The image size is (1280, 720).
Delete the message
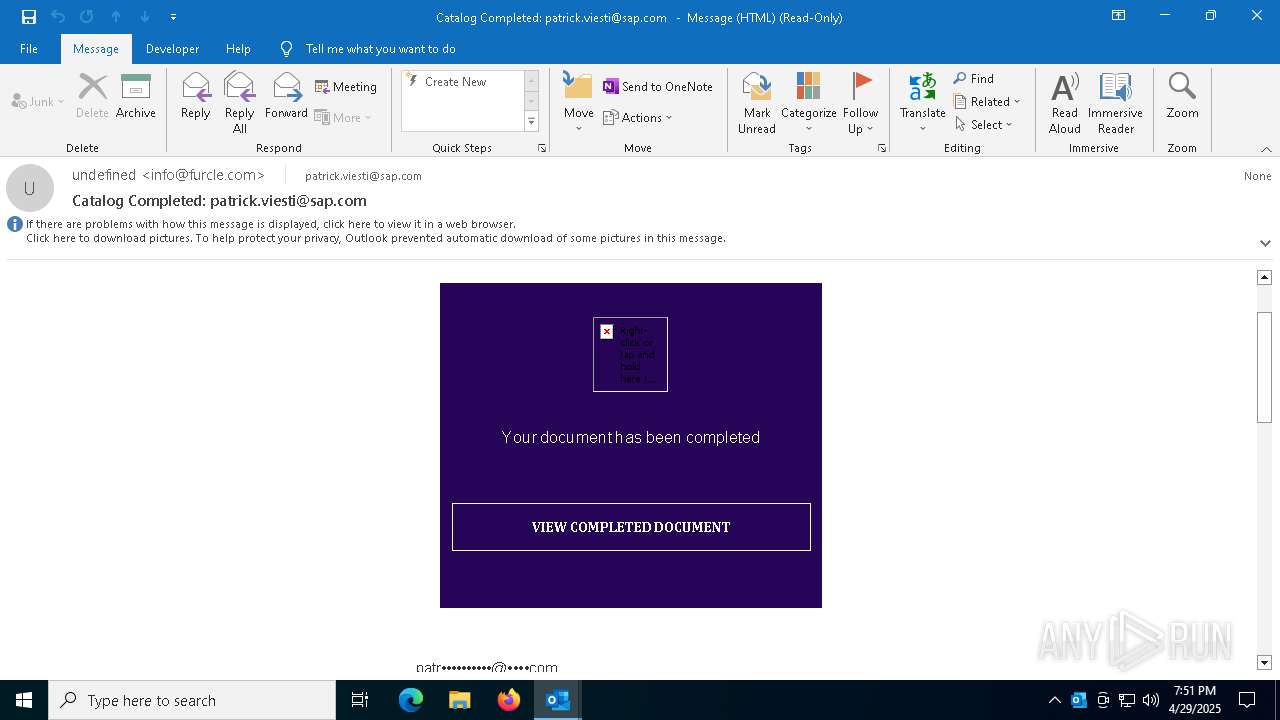click(x=92, y=96)
